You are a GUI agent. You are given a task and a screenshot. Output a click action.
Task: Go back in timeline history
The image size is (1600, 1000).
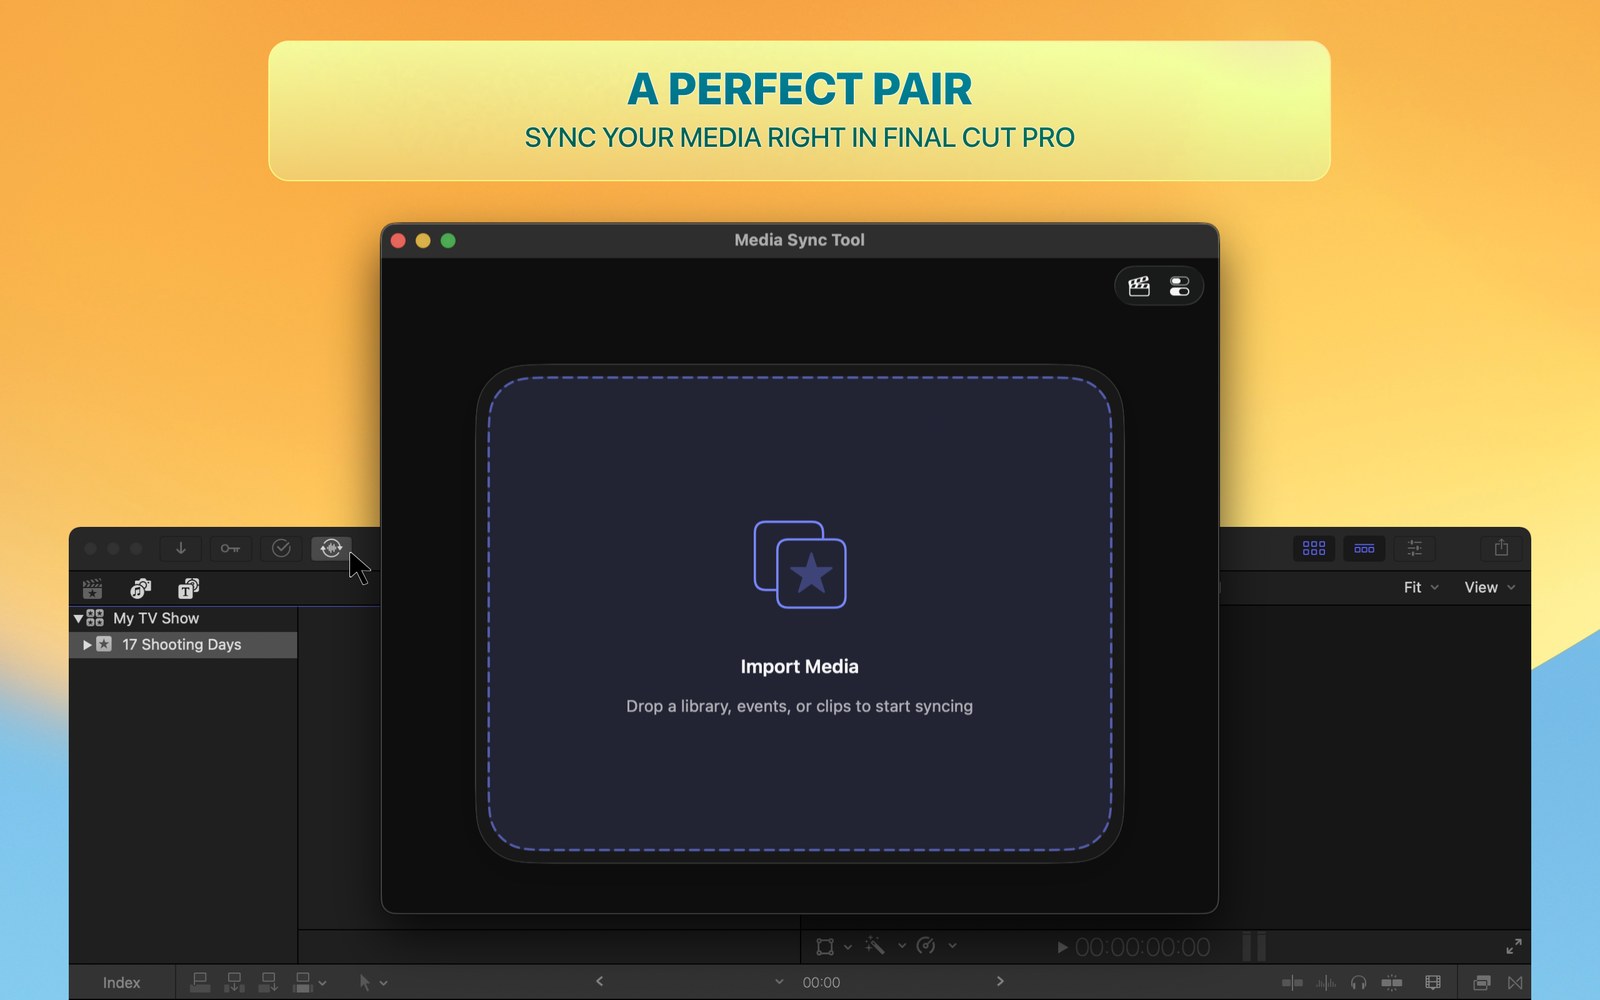599,981
